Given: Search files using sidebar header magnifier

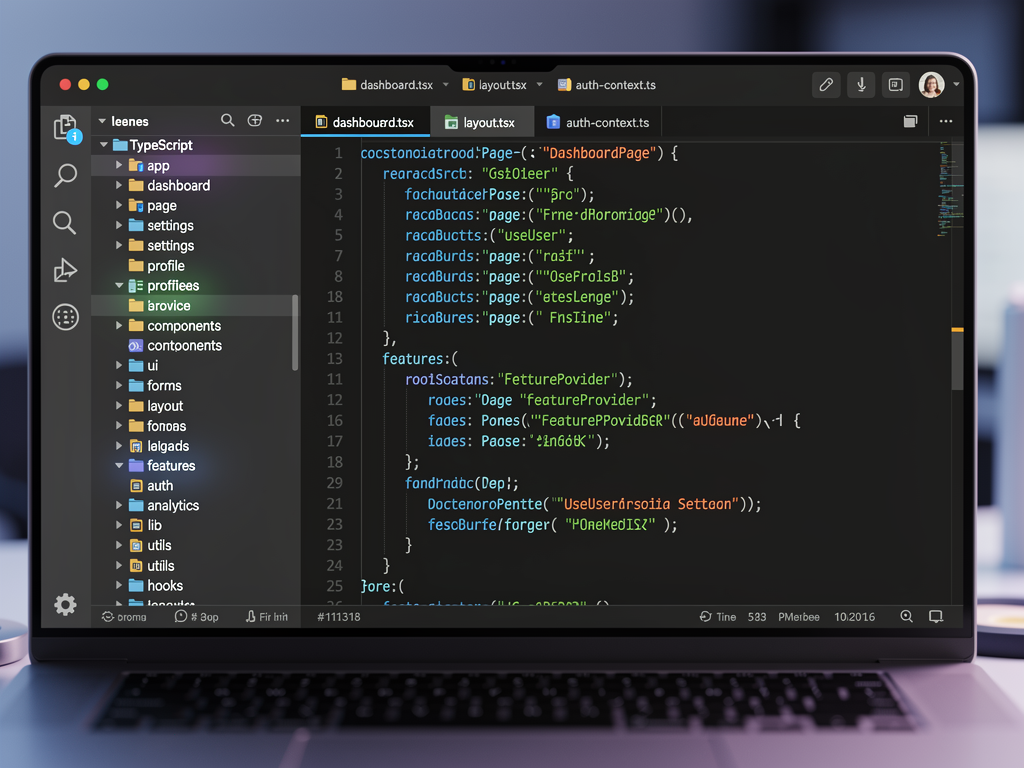Looking at the screenshot, I should [227, 120].
